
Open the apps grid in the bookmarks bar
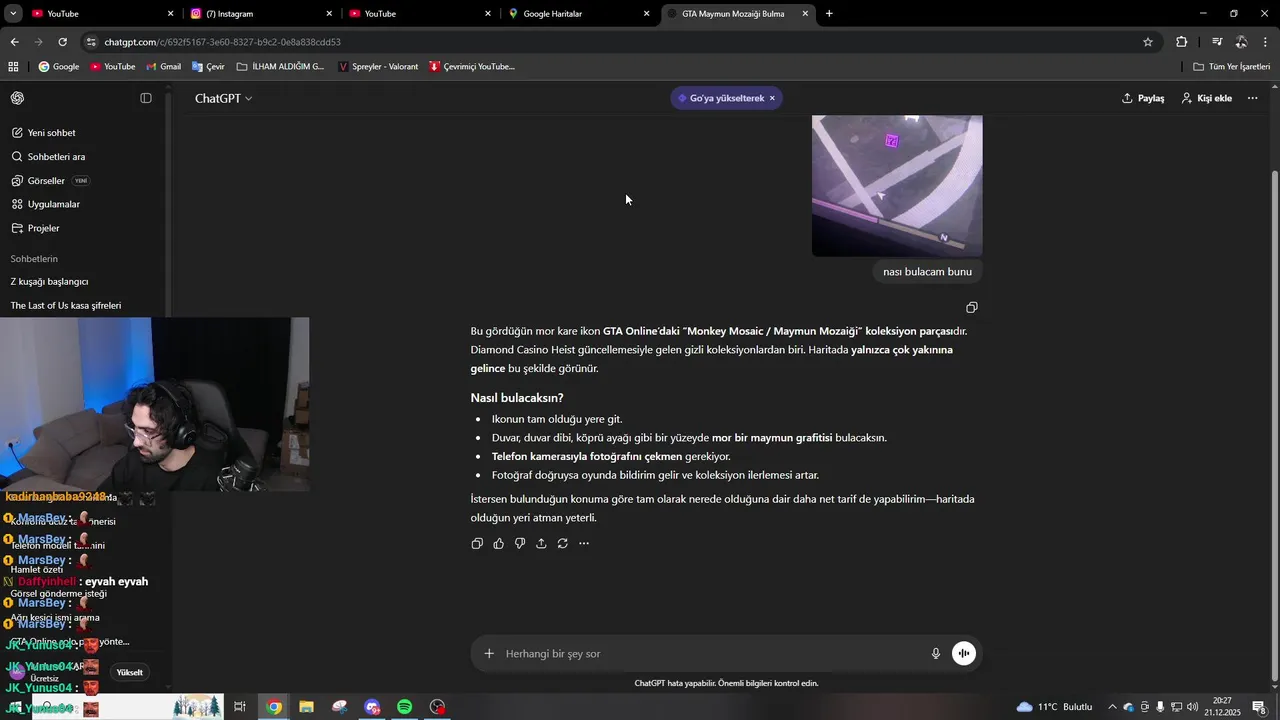[x=13, y=67]
